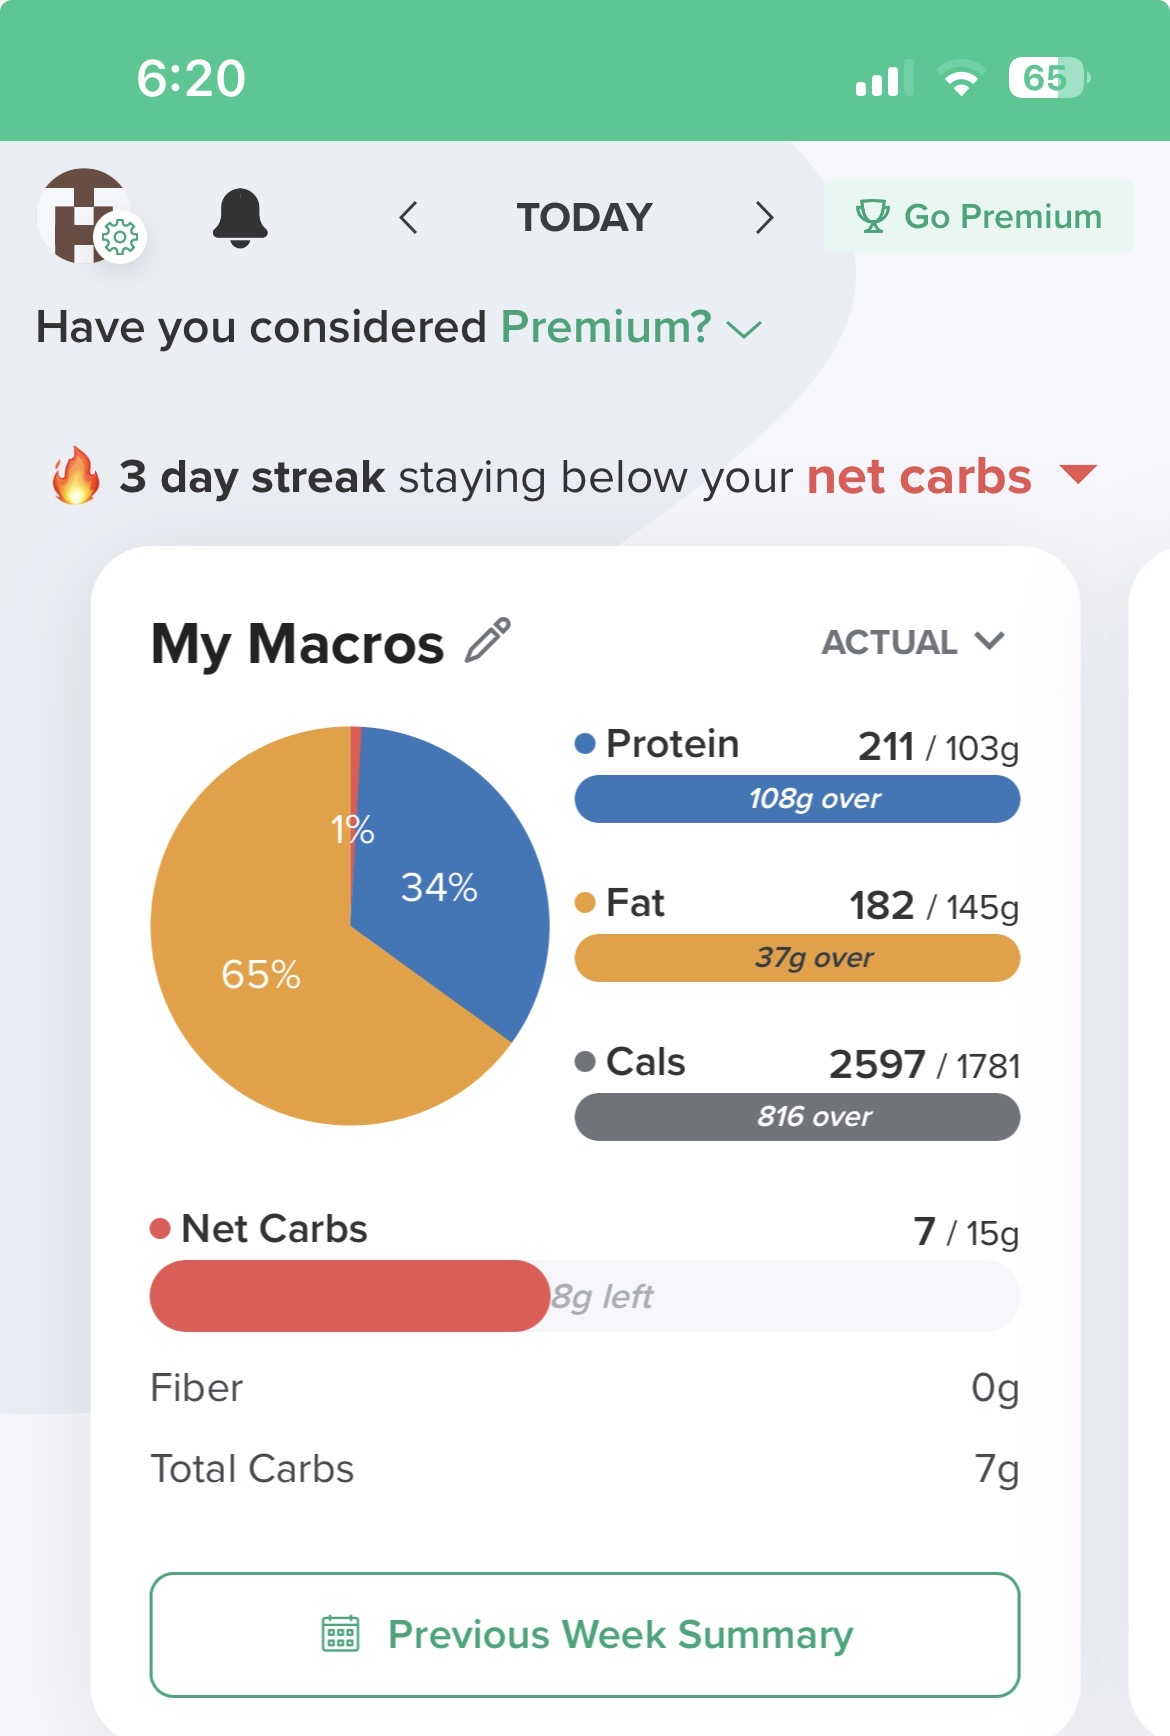
Task: Tap the macros pie chart
Action: click(x=350, y=926)
